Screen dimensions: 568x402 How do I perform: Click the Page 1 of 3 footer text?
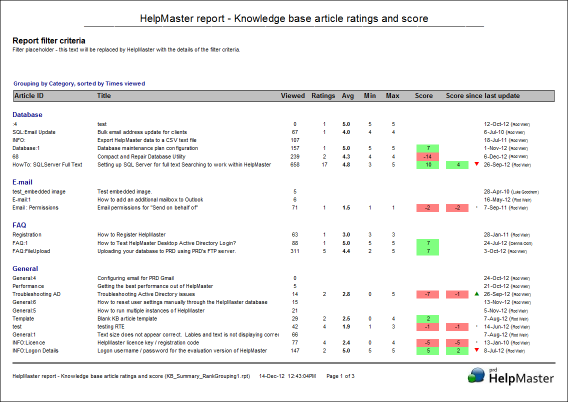pos(340,376)
